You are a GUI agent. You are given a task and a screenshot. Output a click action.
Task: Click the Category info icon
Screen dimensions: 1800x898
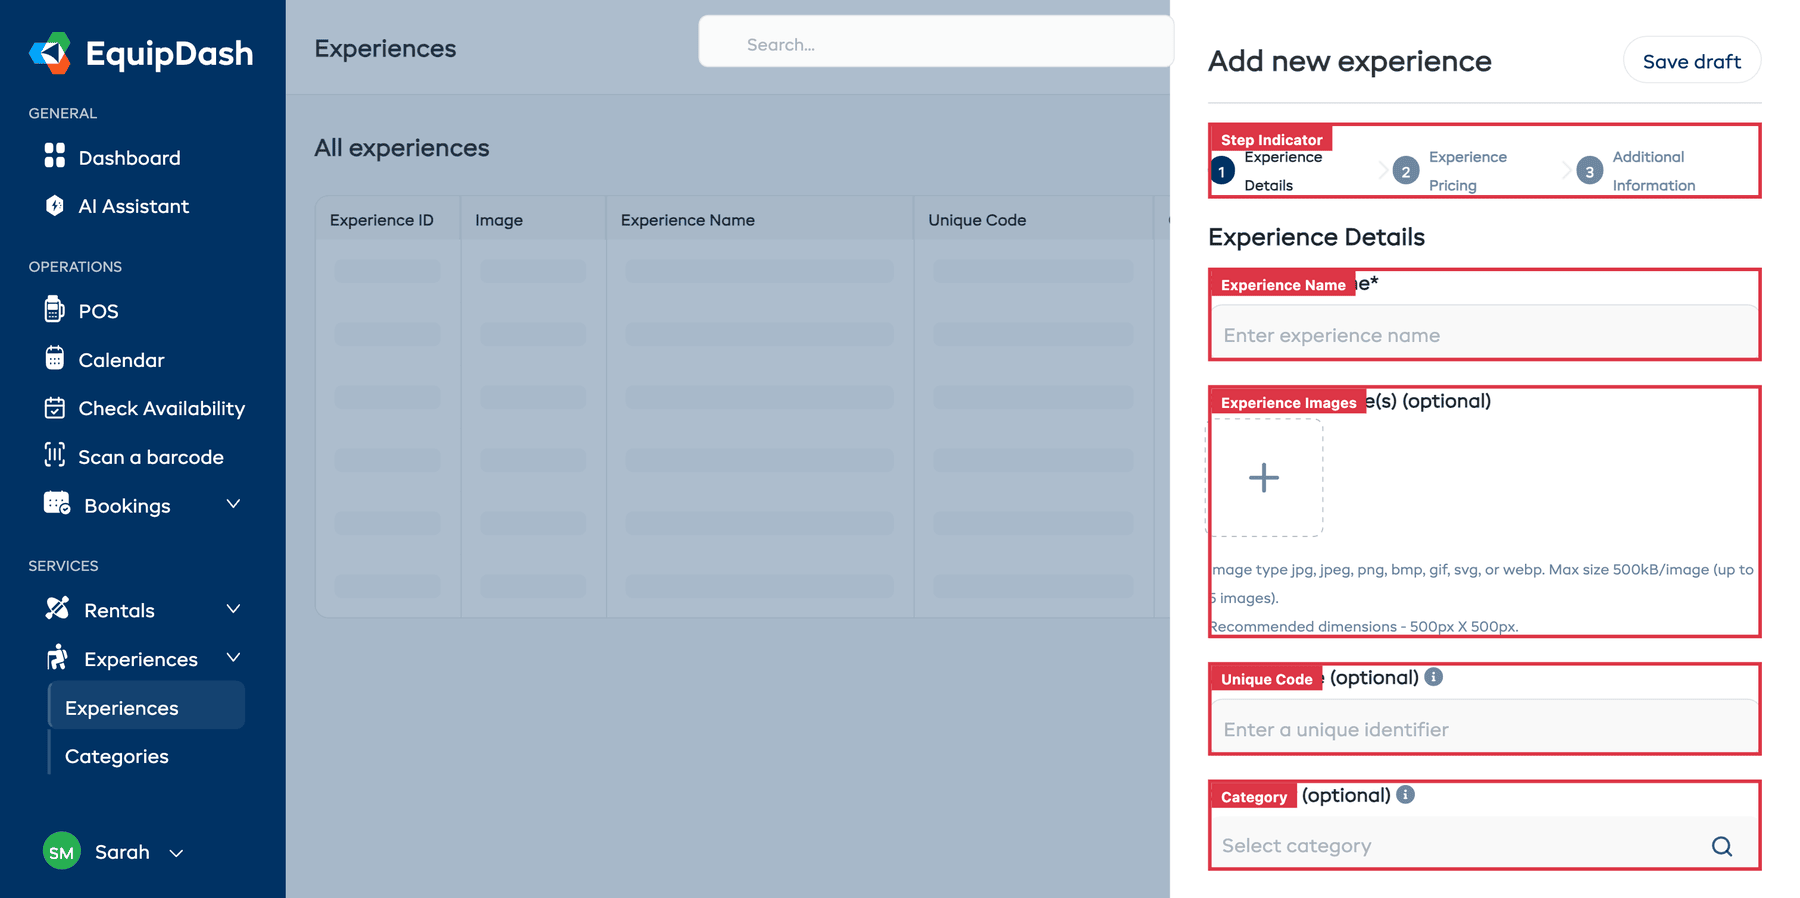coord(1405,795)
